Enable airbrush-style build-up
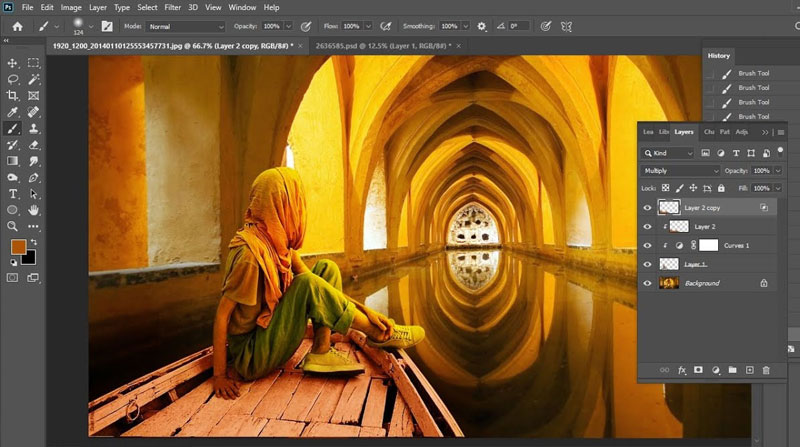The height and width of the screenshot is (447, 800). click(386, 26)
